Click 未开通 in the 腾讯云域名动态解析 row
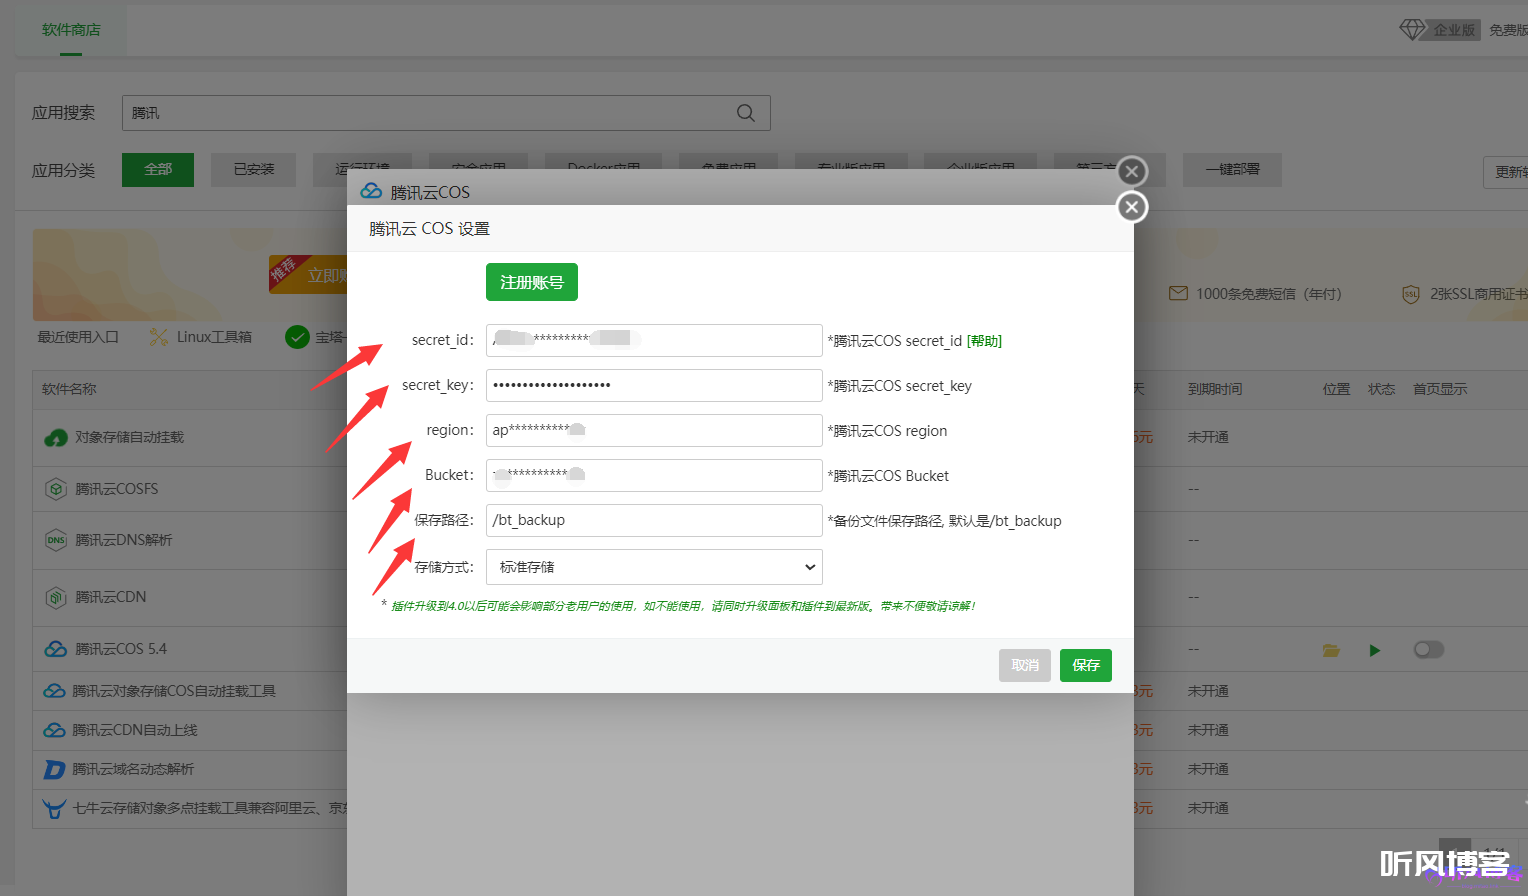This screenshot has width=1528, height=896. [1208, 769]
